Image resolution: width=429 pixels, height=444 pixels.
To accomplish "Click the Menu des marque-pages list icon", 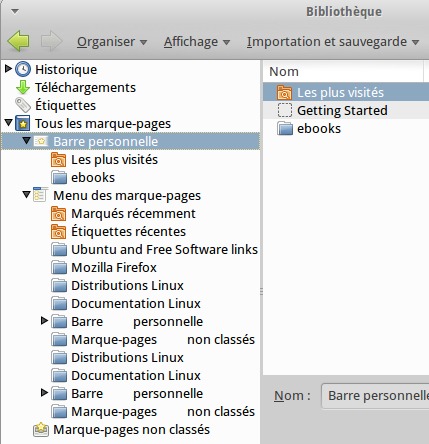I will pos(41,195).
